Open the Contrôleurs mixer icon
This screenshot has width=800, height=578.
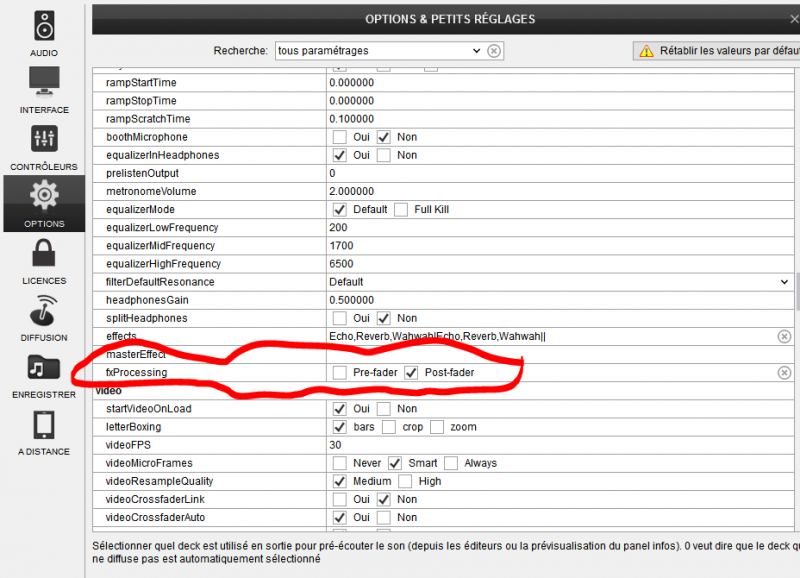pos(44,139)
